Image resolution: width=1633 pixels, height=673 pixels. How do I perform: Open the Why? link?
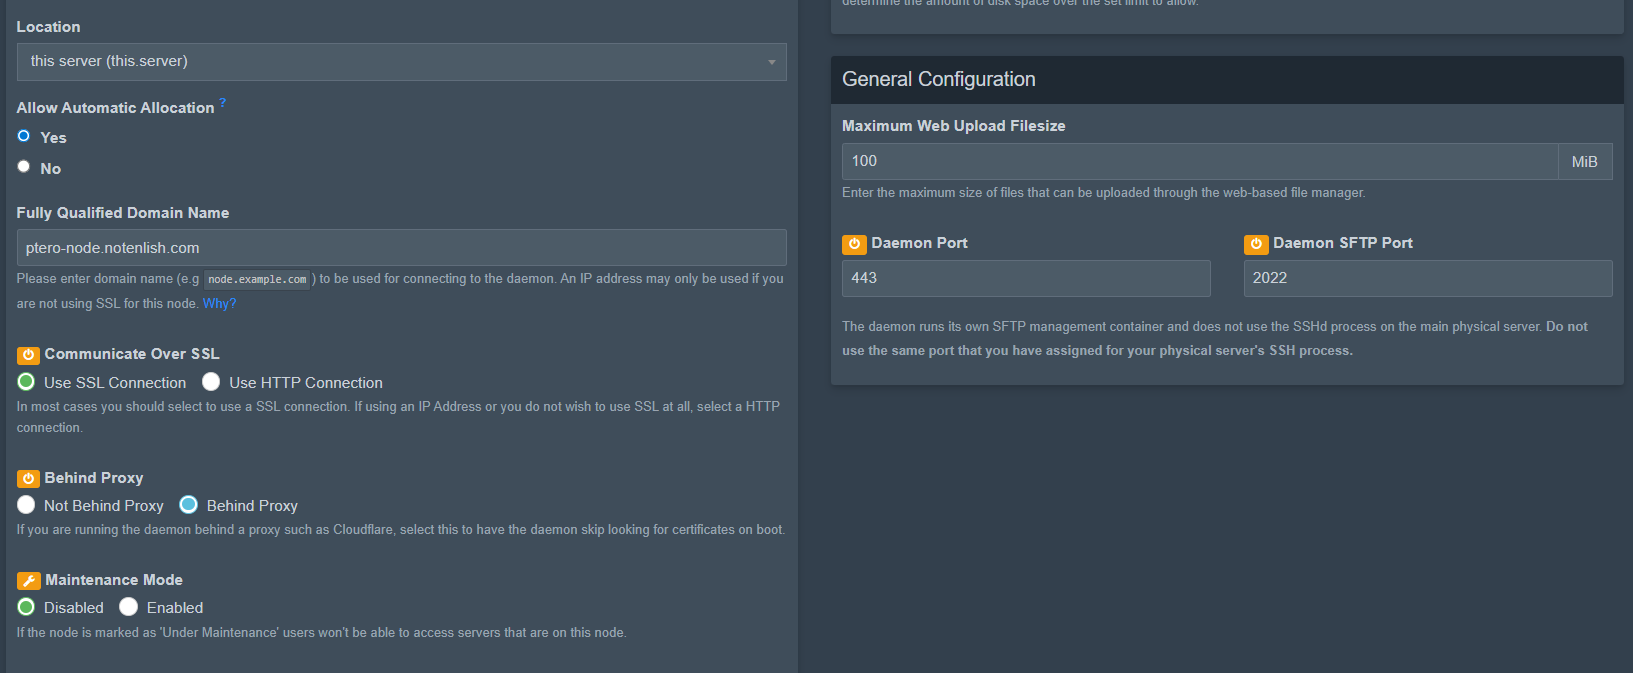pyautogui.click(x=220, y=303)
